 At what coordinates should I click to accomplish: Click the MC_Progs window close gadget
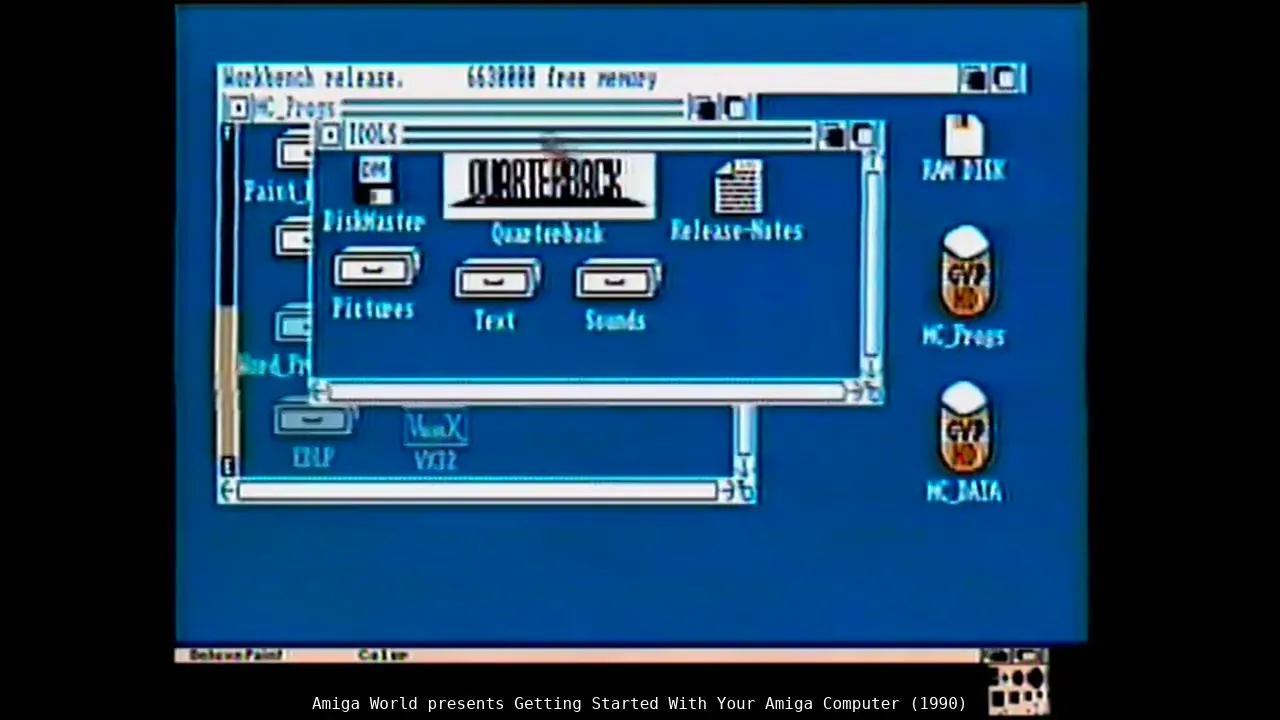coord(237,107)
